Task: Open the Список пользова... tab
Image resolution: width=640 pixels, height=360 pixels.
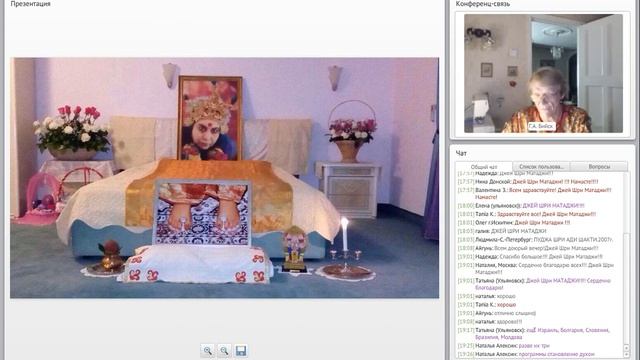Action: click(541, 167)
